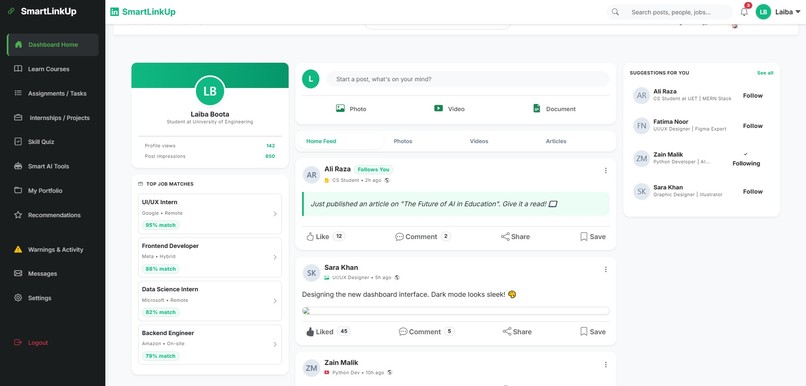Click the broken image in Sara Khan's post
Screen dimensions: 806x386
pyautogui.click(x=455, y=311)
